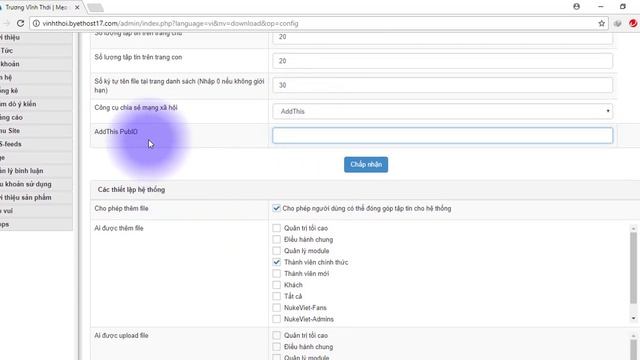Check the Khách checkbox
640x360 pixels.
coord(276,285)
